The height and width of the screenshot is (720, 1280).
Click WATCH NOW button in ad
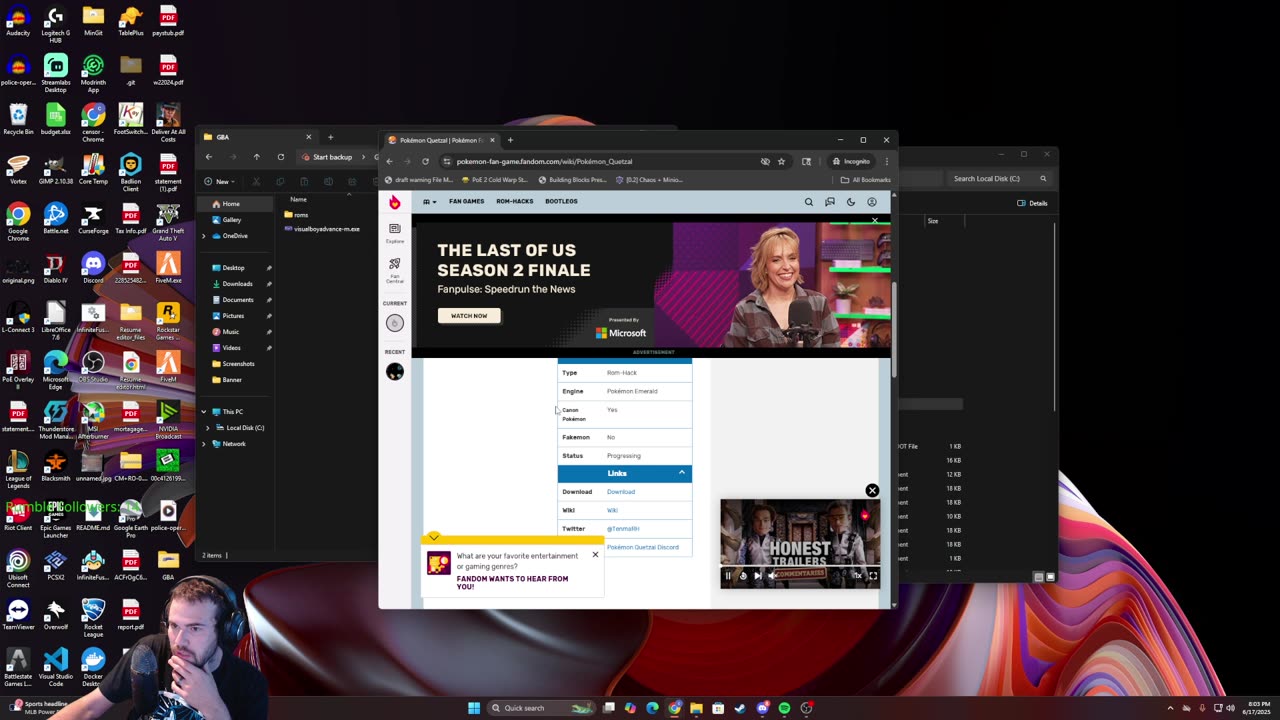coord(469,316)
